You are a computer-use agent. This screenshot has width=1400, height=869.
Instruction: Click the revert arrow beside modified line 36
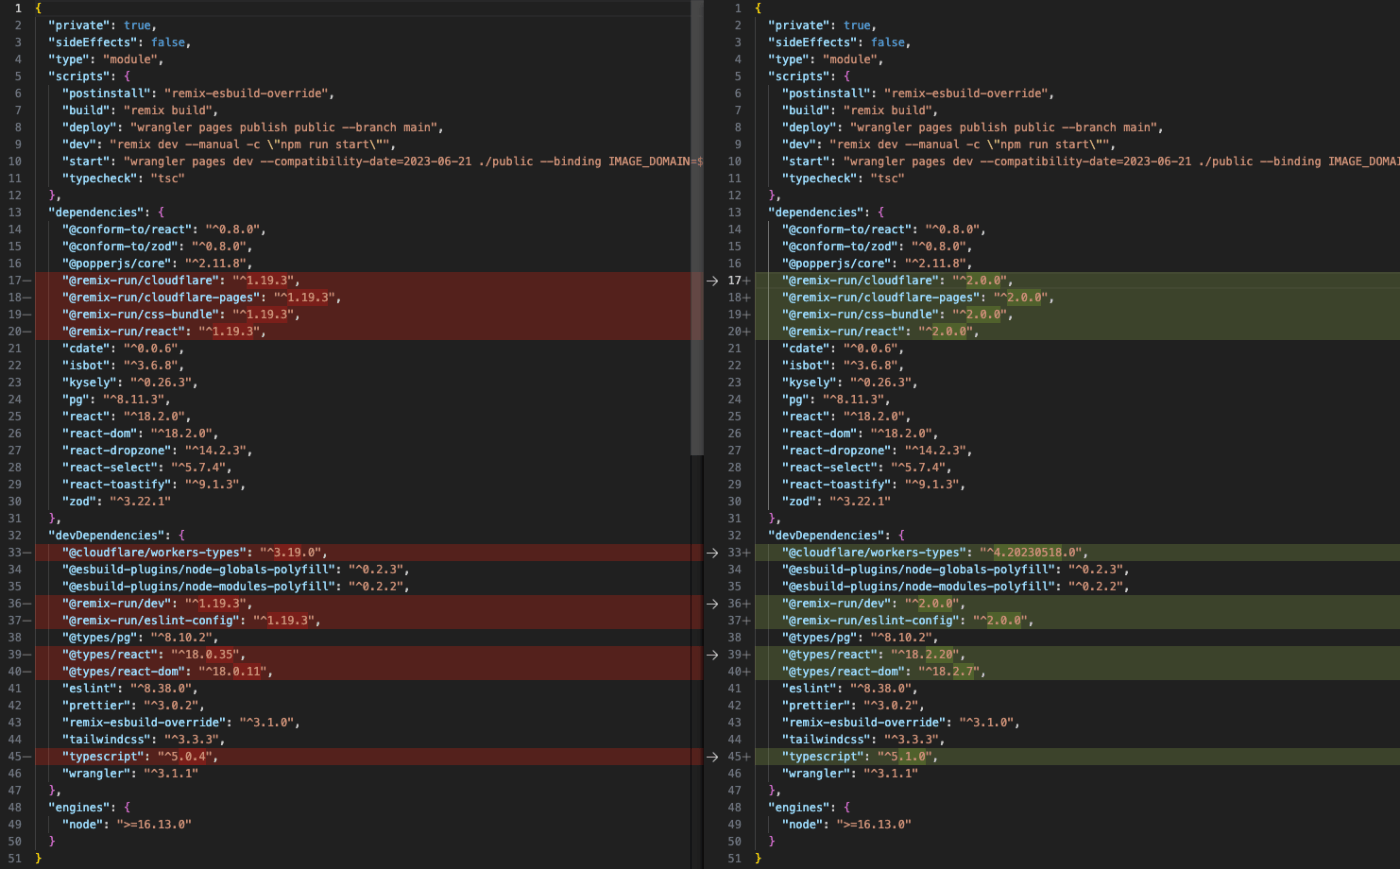pos(712,604)
